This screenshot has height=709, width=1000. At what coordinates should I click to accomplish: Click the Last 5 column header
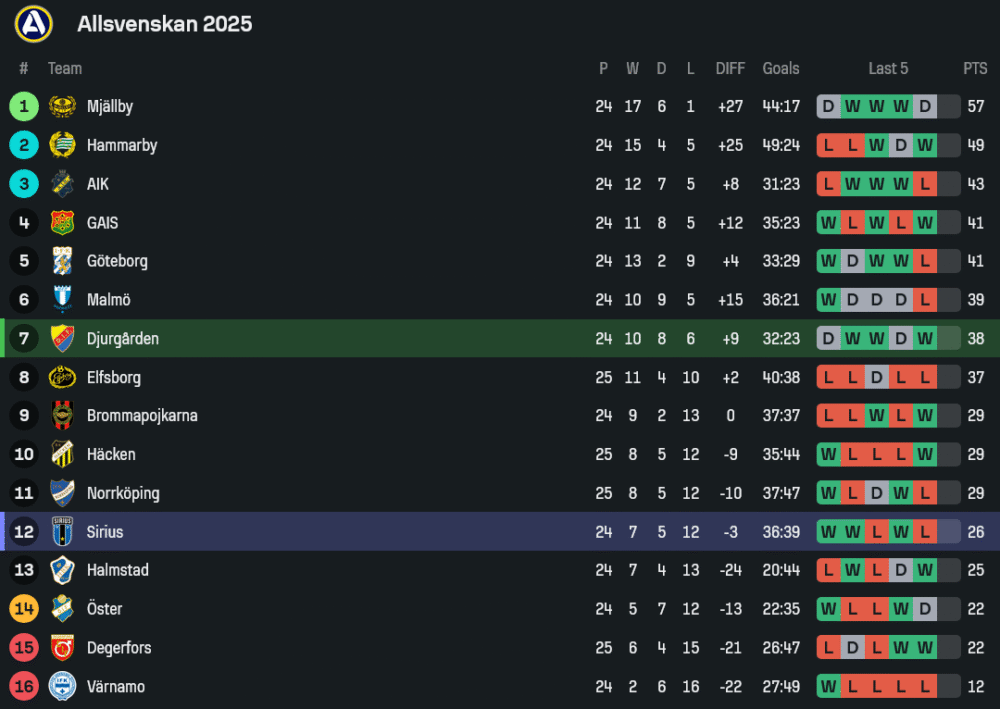(x=888, y=68)
